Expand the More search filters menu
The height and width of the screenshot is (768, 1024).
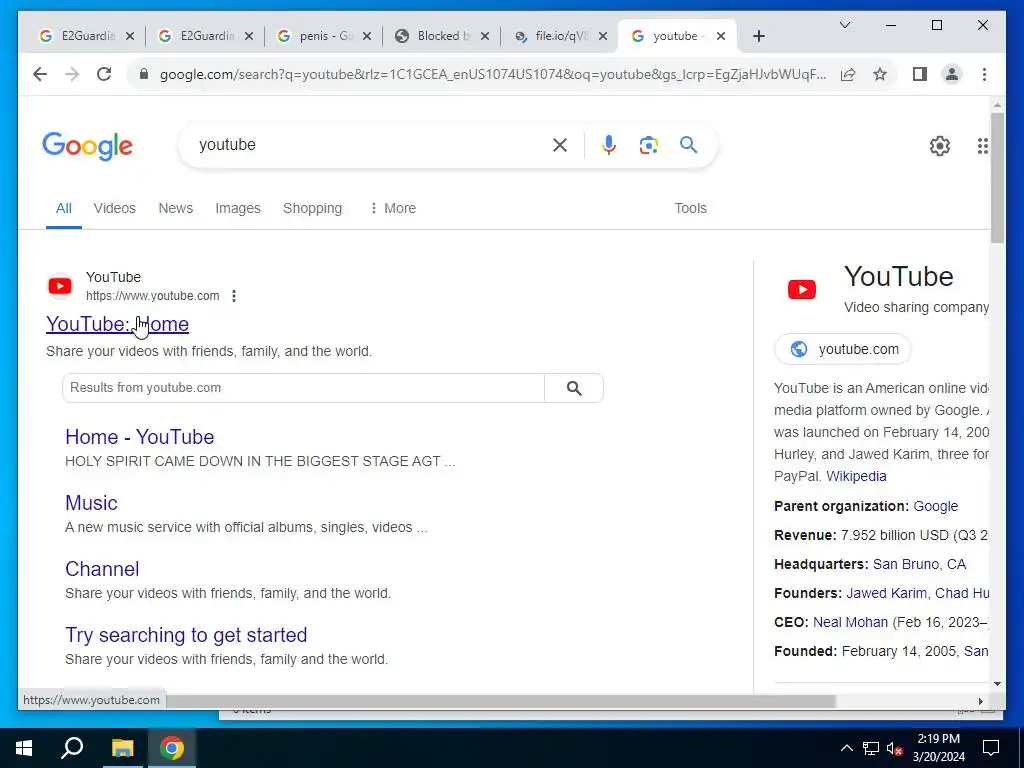click(392, 208)
